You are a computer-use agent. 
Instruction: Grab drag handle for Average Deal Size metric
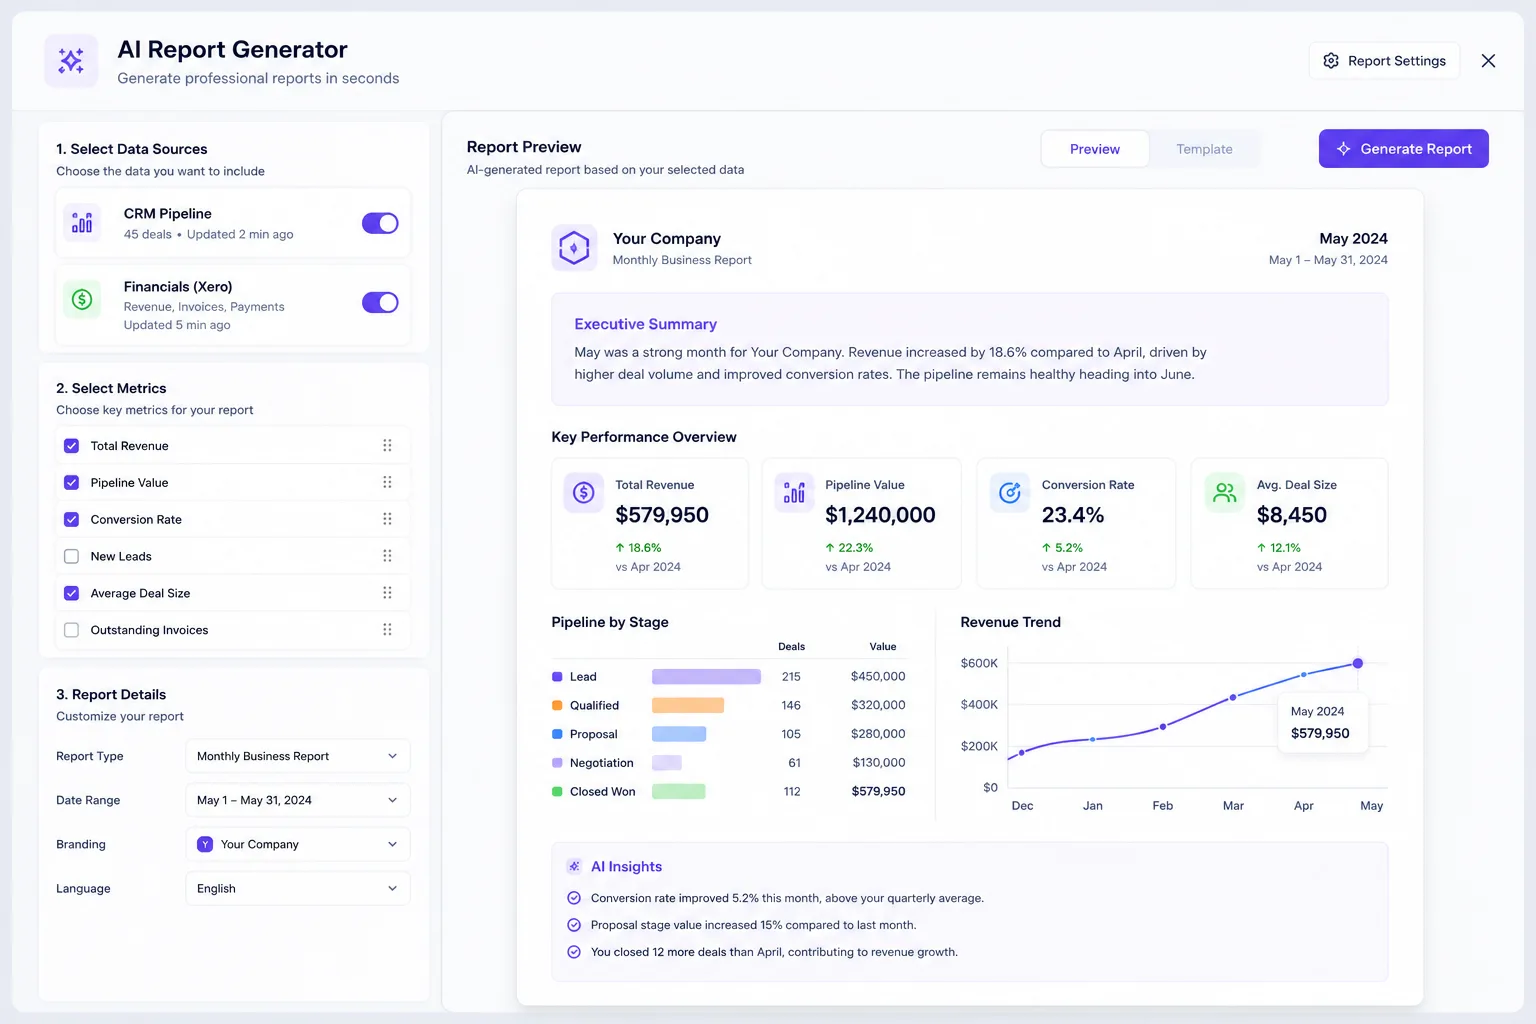(x=387, y=593)
